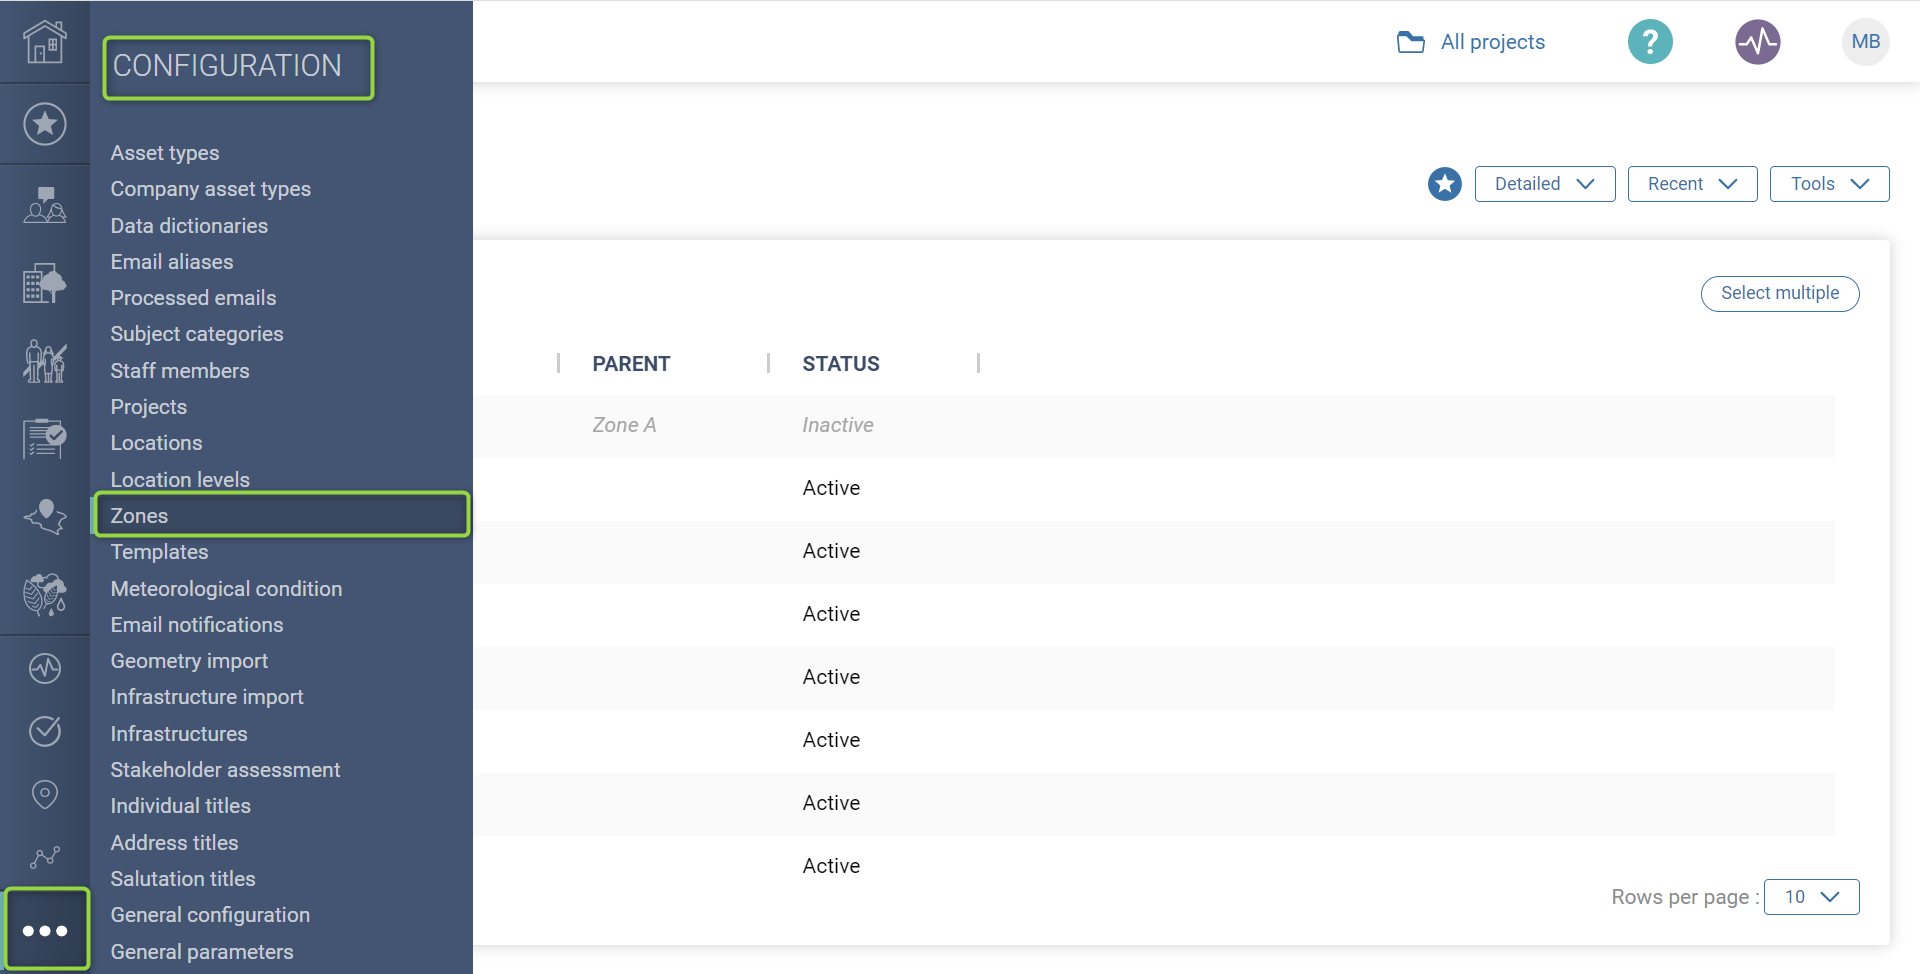Expand the Recent dropdown
1920x974 pixels.
click(1692, 184)
